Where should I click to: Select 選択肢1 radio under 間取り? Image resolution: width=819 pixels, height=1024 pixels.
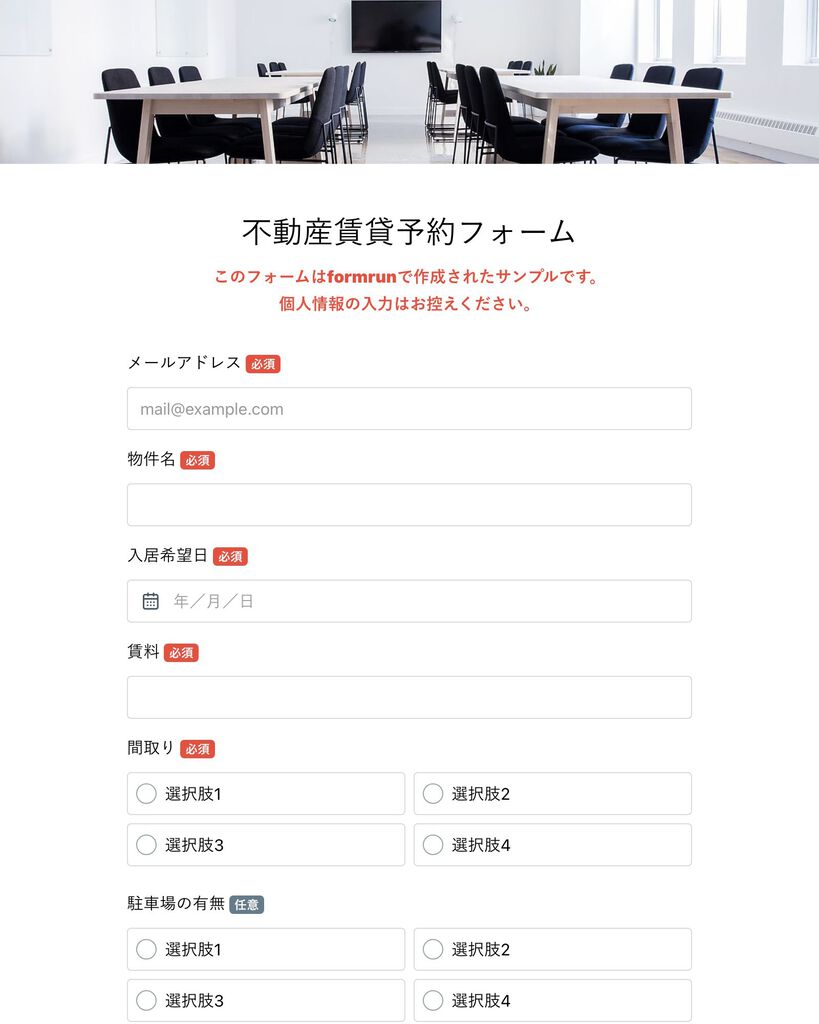[x=266, y=793]
